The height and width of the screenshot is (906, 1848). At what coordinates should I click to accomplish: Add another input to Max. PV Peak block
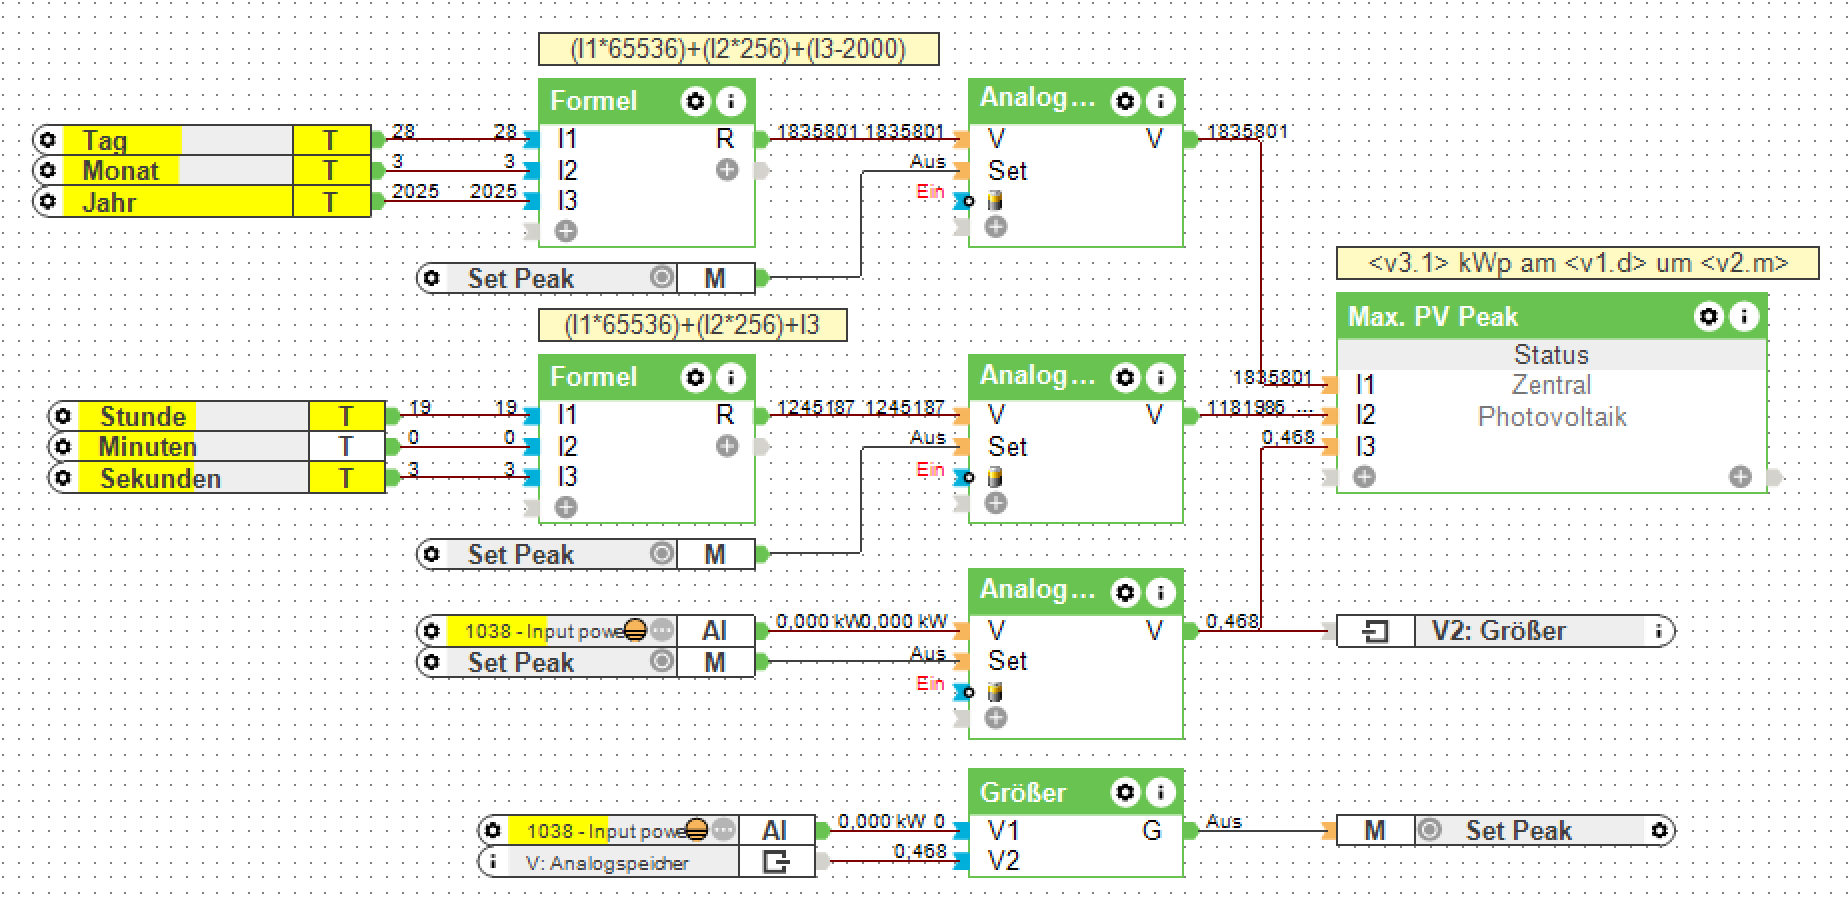tap(1364, 477)
